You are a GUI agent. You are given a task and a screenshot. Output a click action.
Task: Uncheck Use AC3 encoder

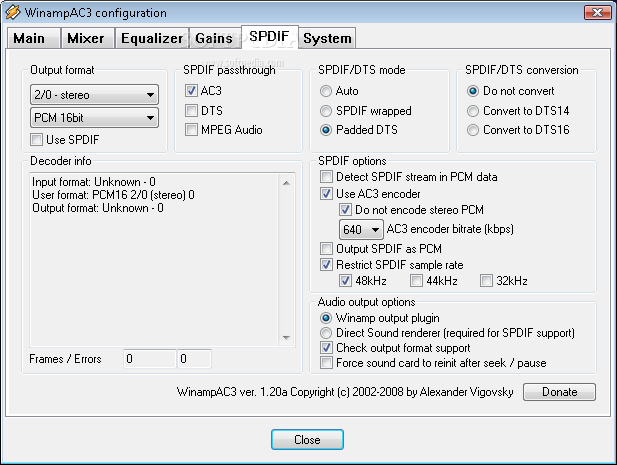[326, 193]
